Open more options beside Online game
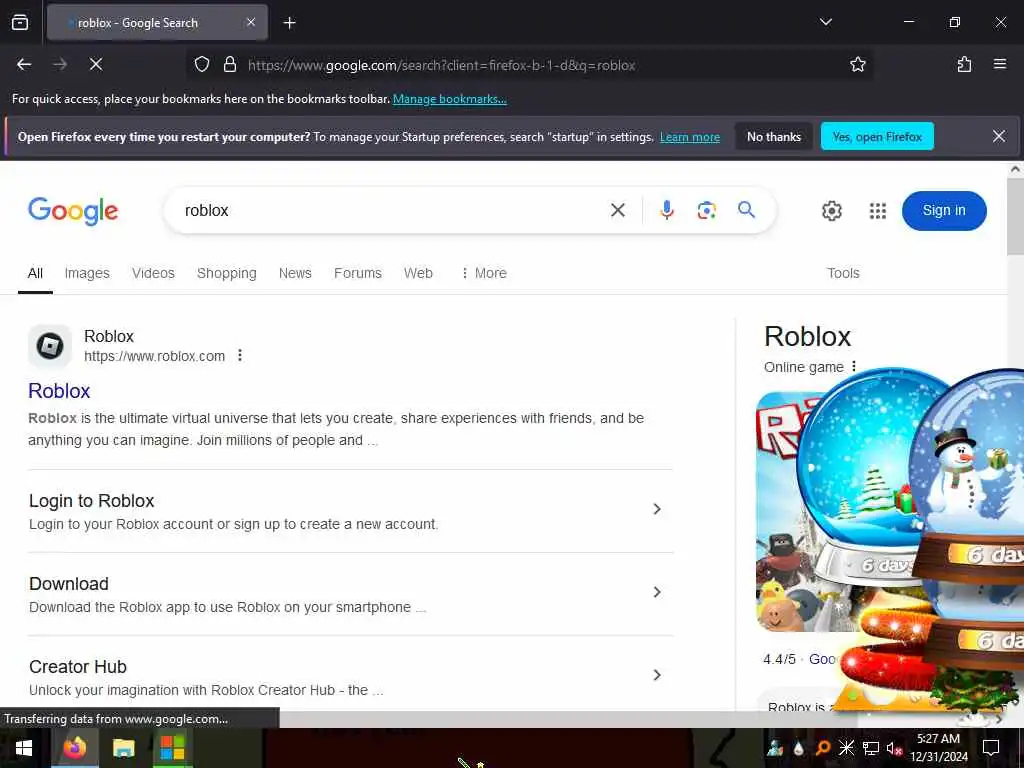Screen dimensions: 1024x768 pos(854,366)
